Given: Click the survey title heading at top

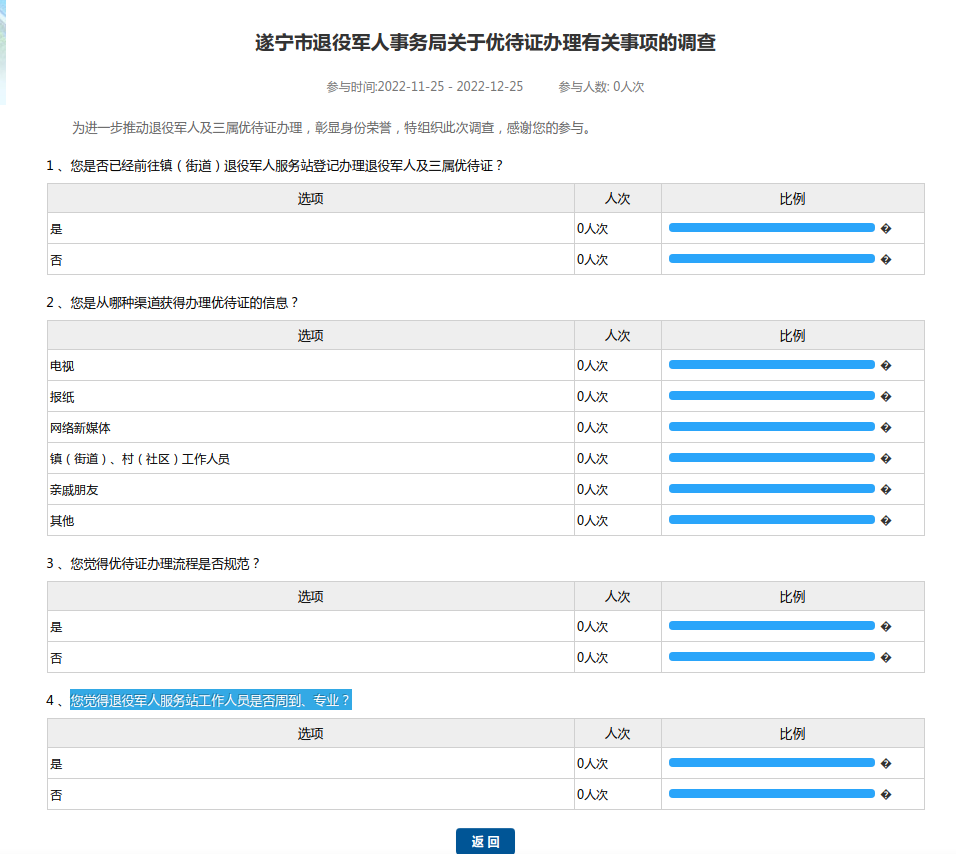Looking at the screenshot, I should coord(485,43).
